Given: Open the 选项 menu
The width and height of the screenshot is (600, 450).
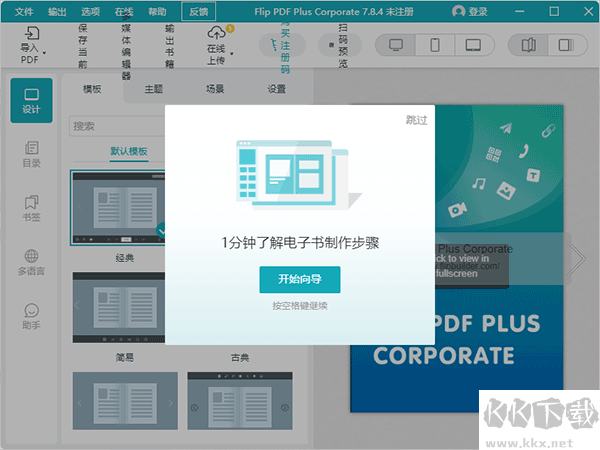Looking at the screenshot, I should [x=90, y=12].
